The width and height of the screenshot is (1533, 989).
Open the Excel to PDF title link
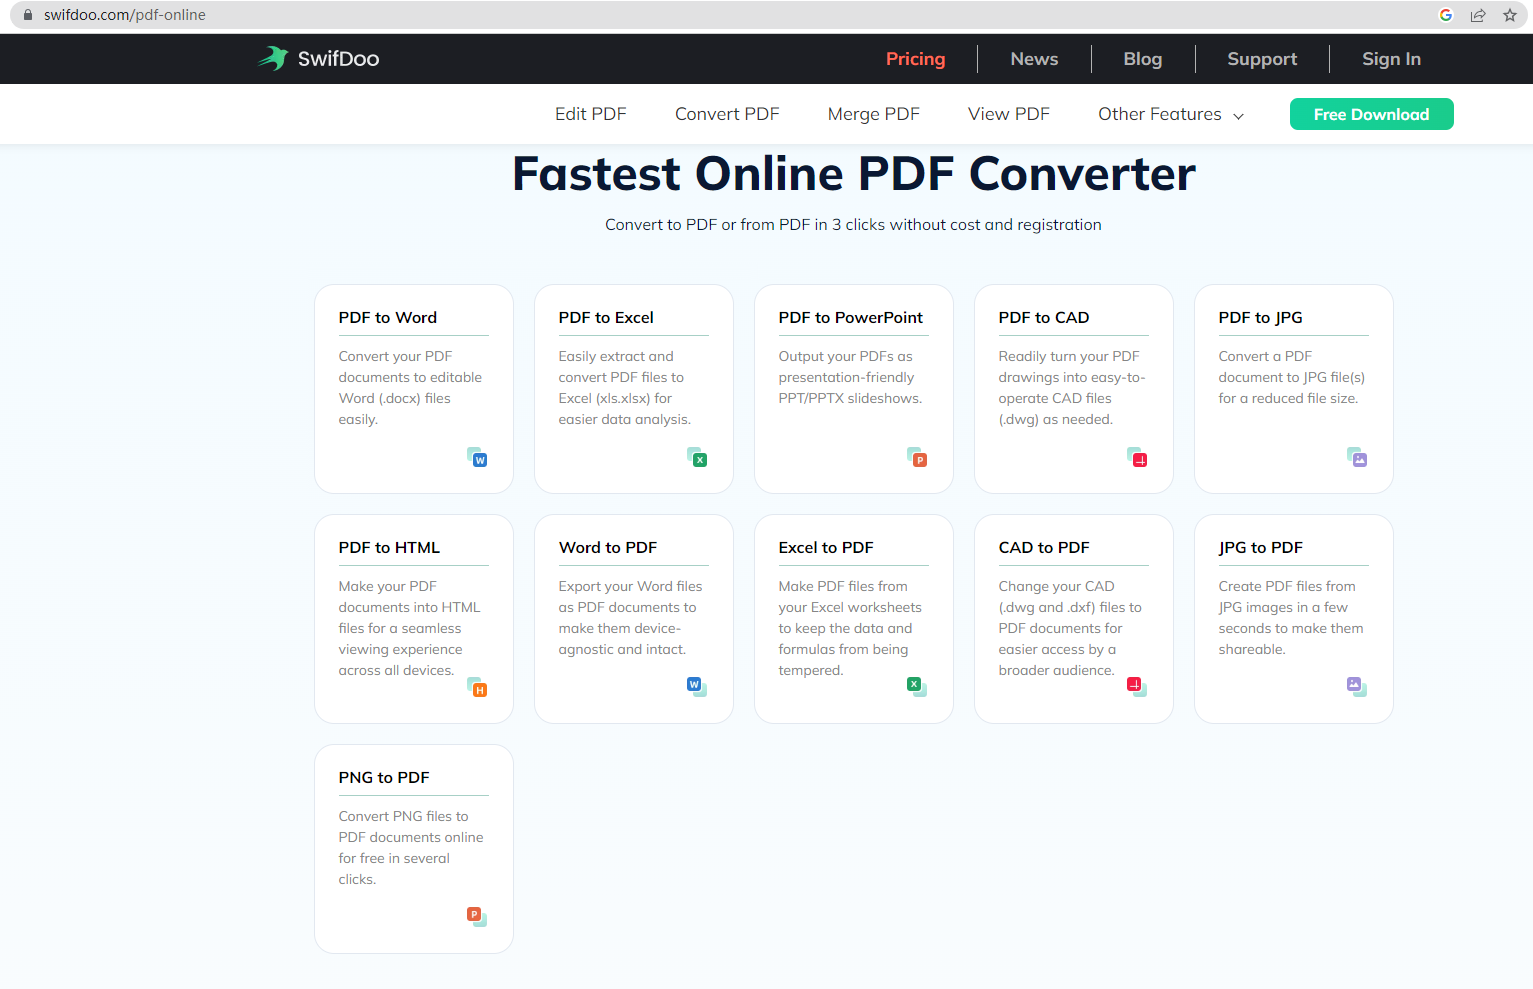click(826, 547)
